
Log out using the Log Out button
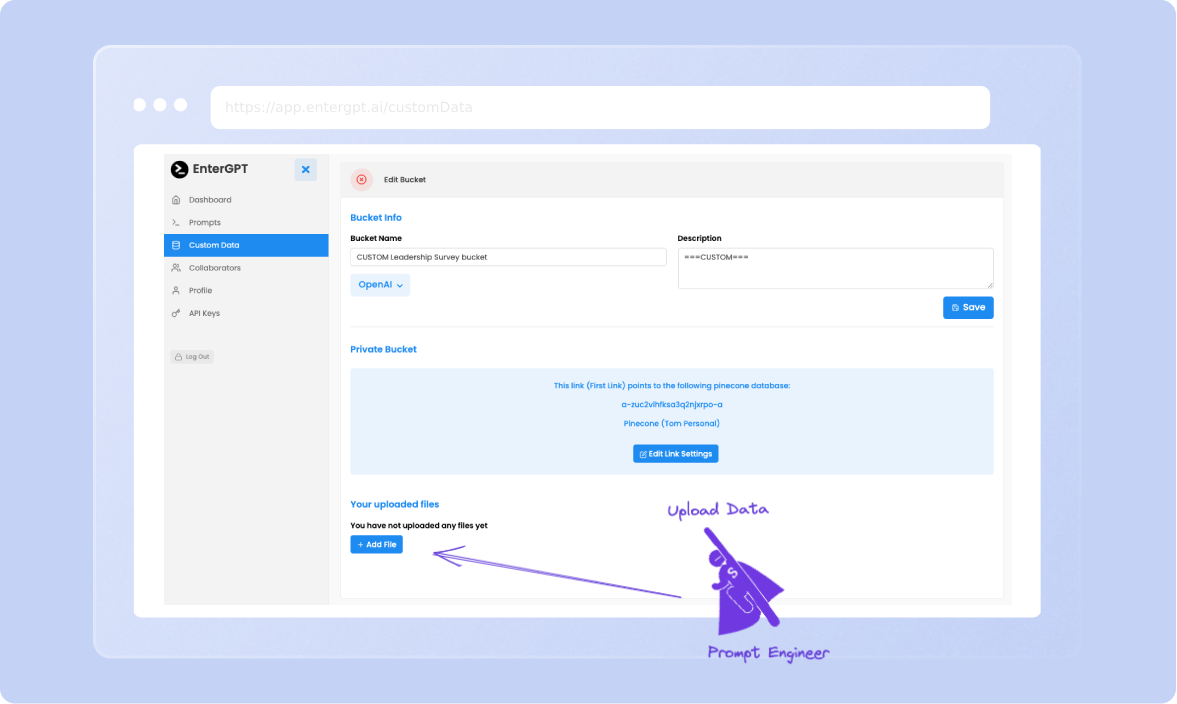pyautogui.click(x=192, y=357)
